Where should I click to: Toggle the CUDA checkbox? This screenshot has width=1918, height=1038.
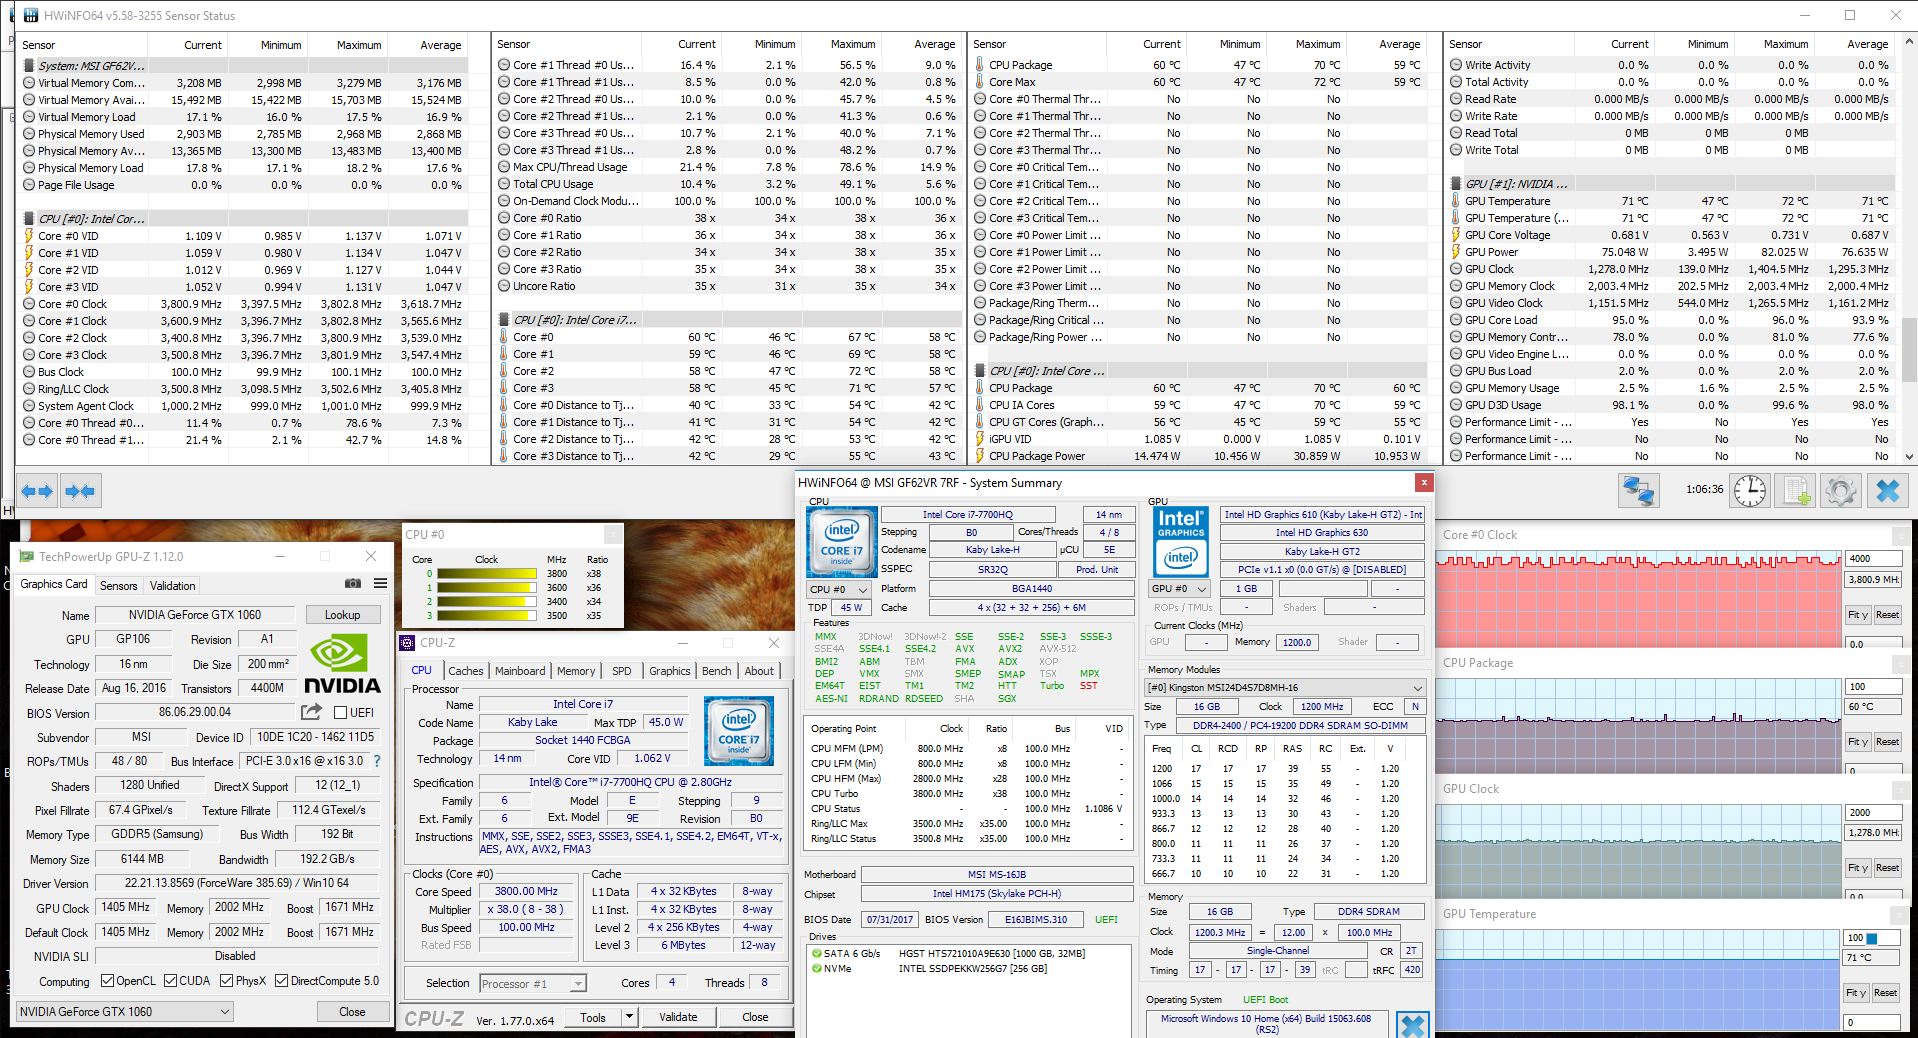tap(171, 981)
